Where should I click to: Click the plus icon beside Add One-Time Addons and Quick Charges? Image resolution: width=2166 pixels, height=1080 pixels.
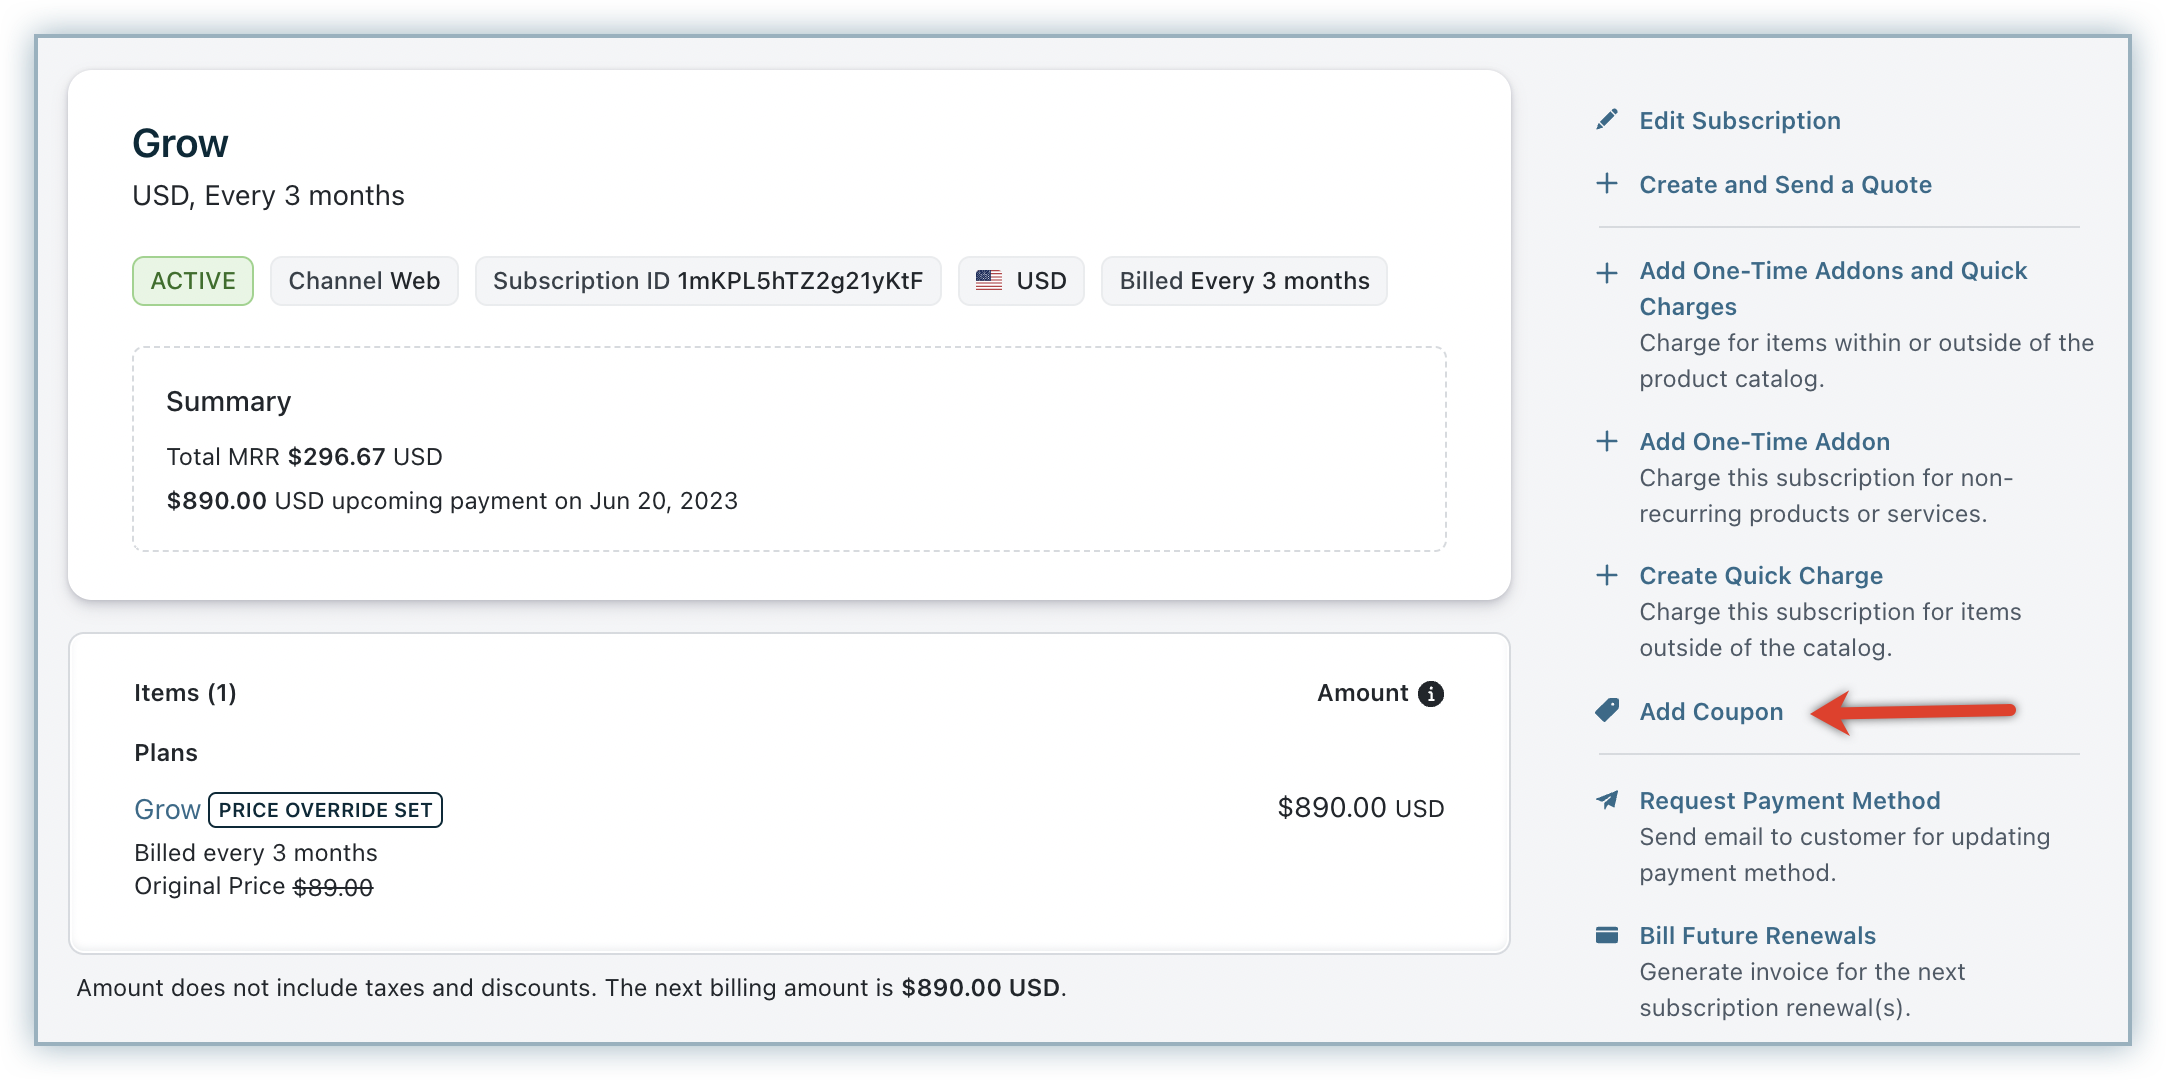pos(1607,272)
